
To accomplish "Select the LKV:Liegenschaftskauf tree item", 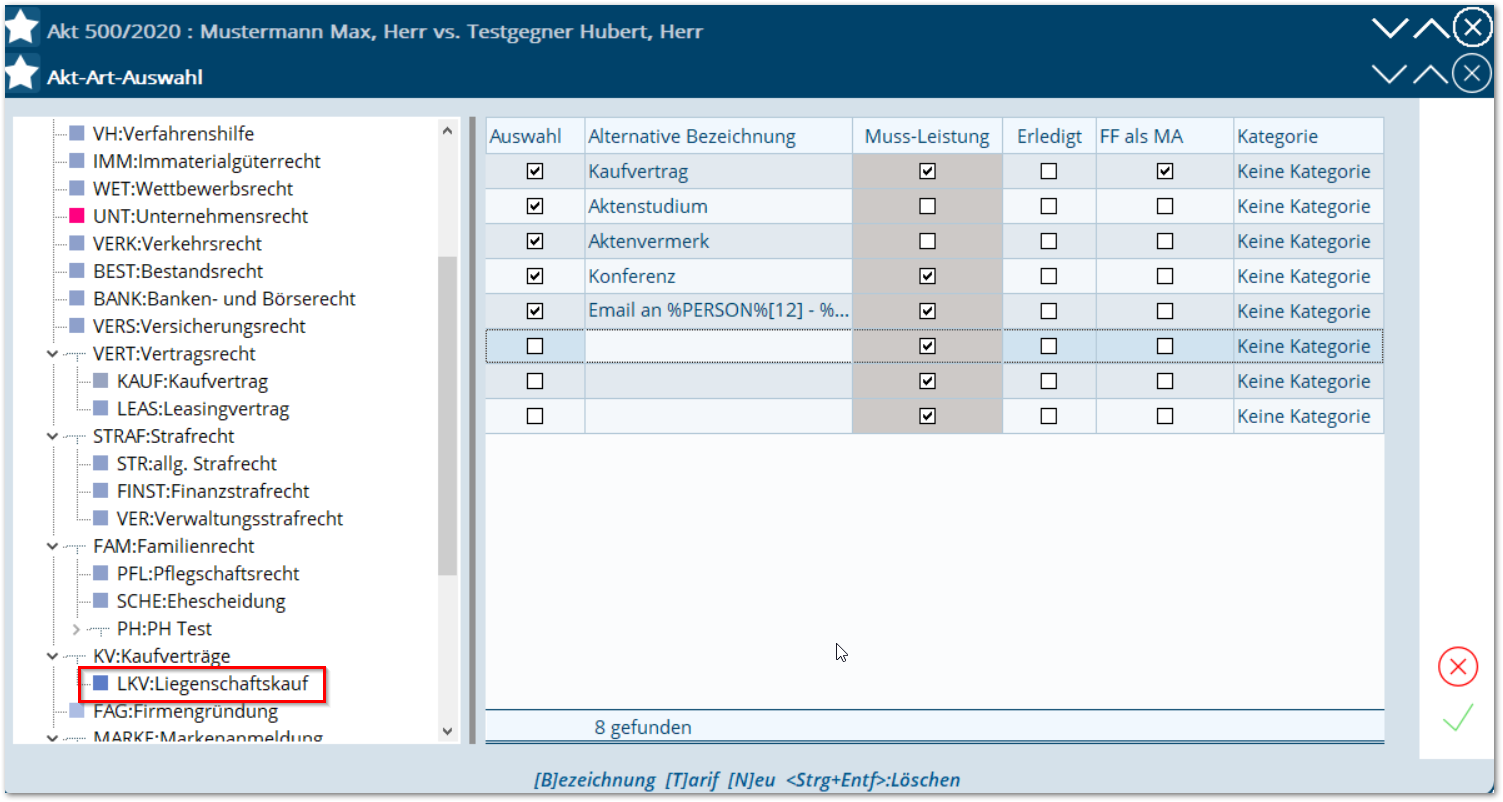I will click(213, 684).
